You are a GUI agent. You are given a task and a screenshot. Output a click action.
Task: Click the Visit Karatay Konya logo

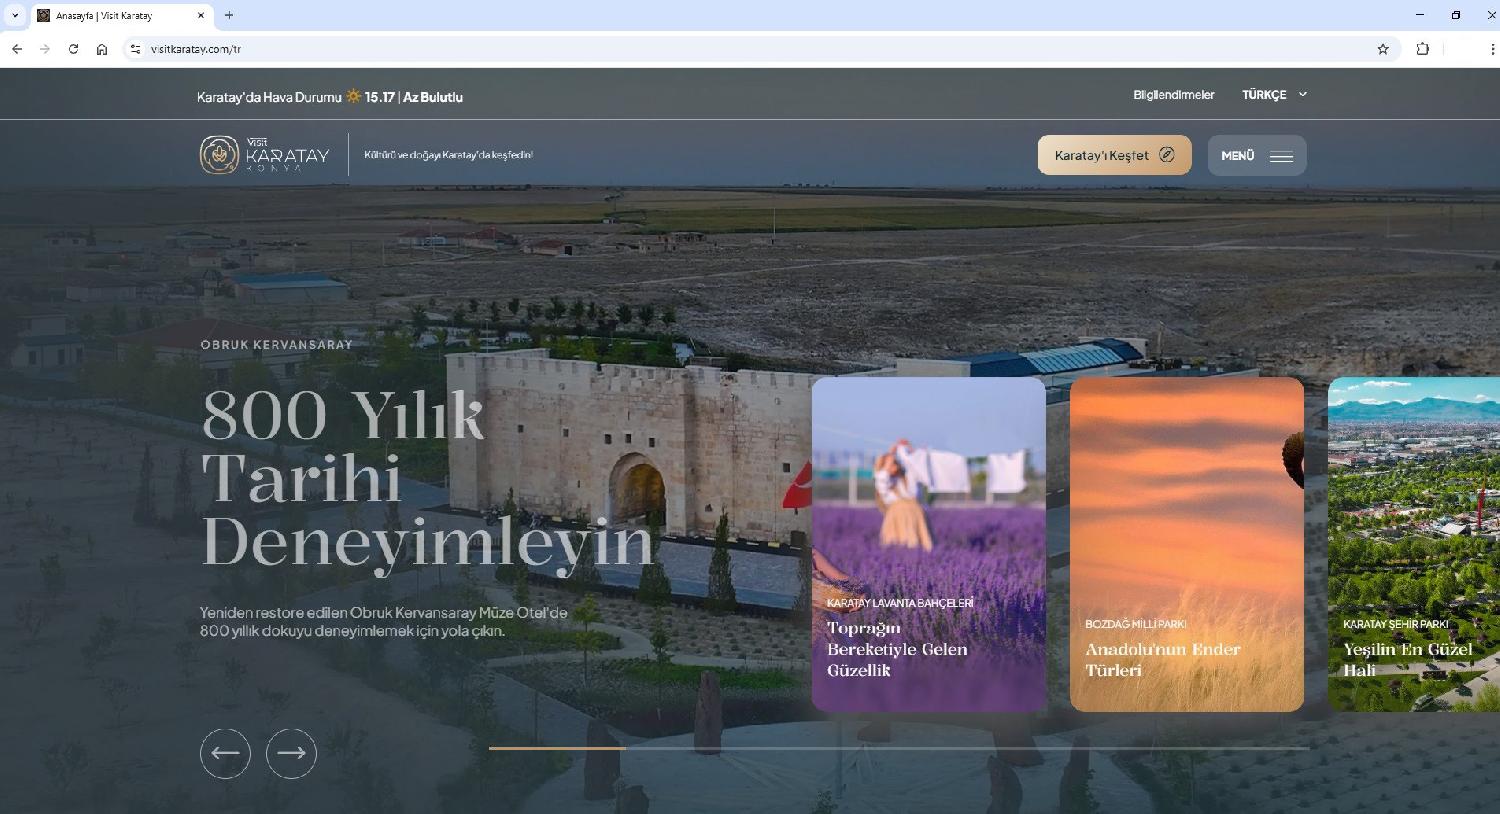(x=265, y=155)
